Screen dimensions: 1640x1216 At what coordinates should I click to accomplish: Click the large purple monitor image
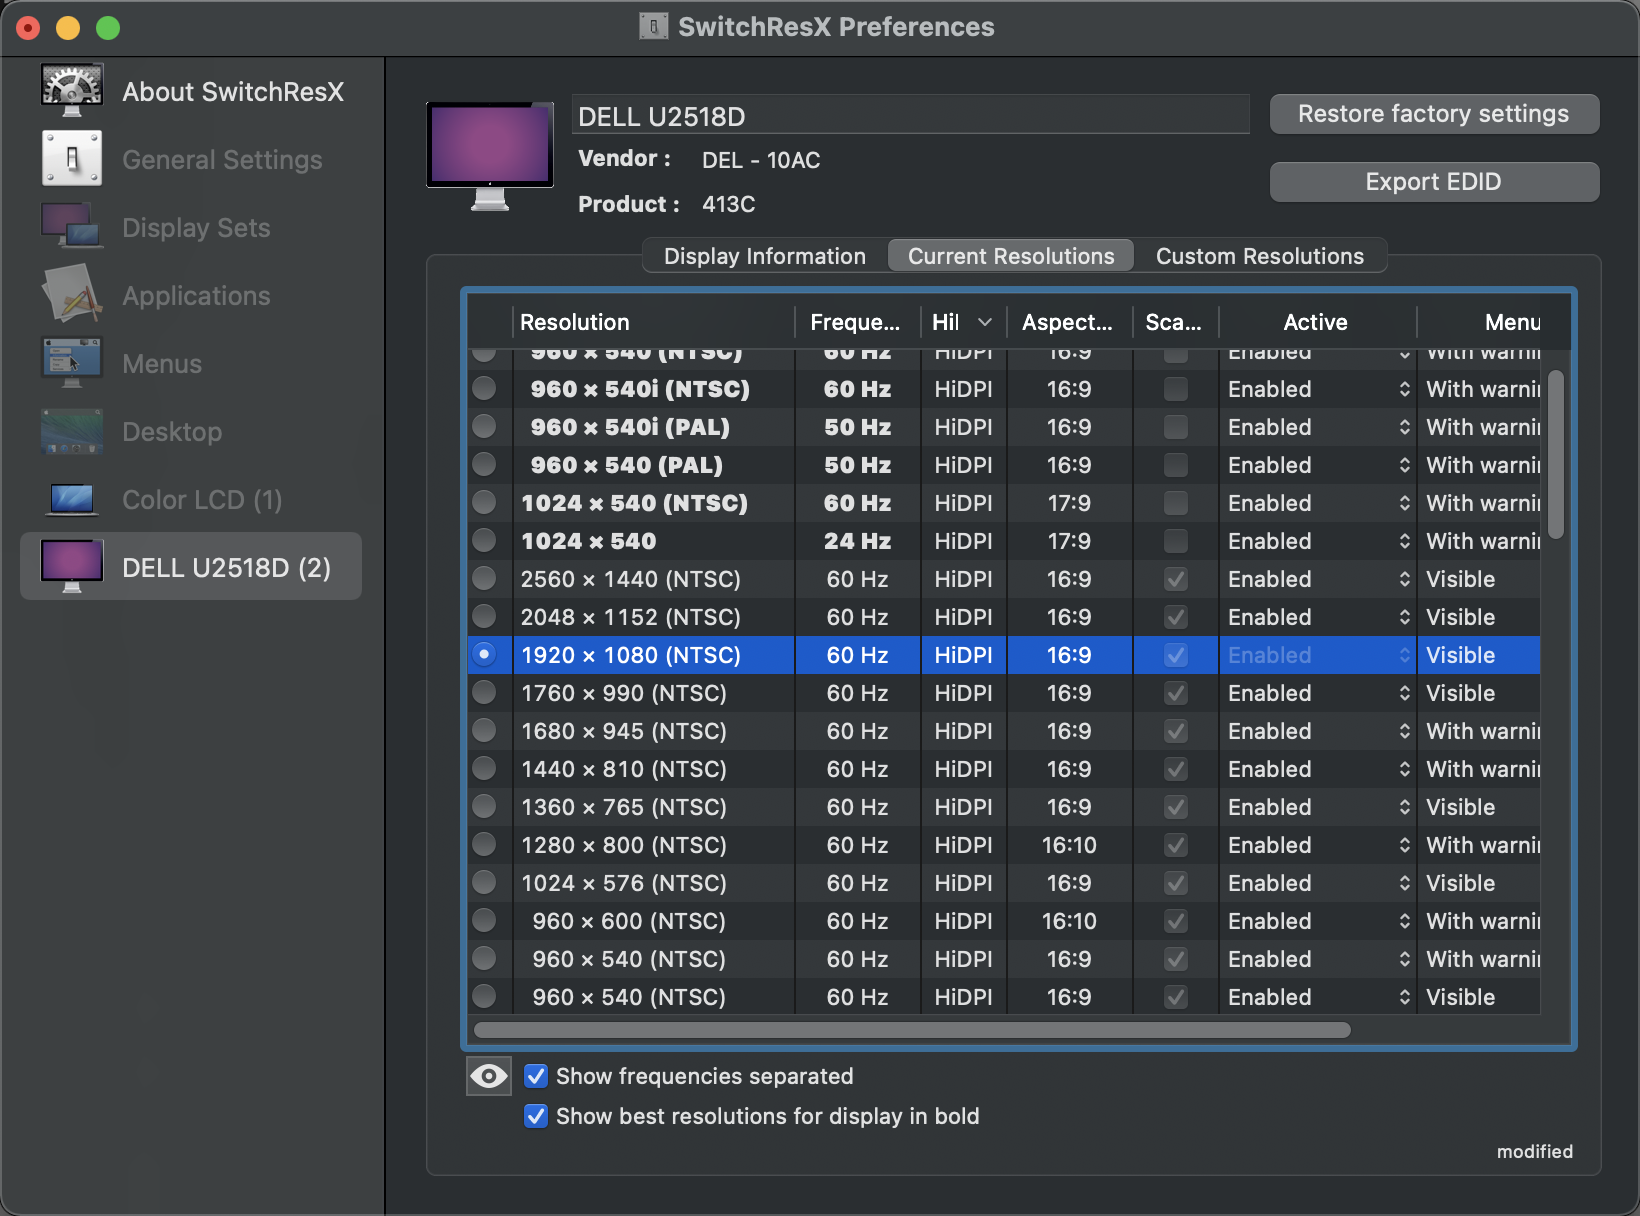490,156
